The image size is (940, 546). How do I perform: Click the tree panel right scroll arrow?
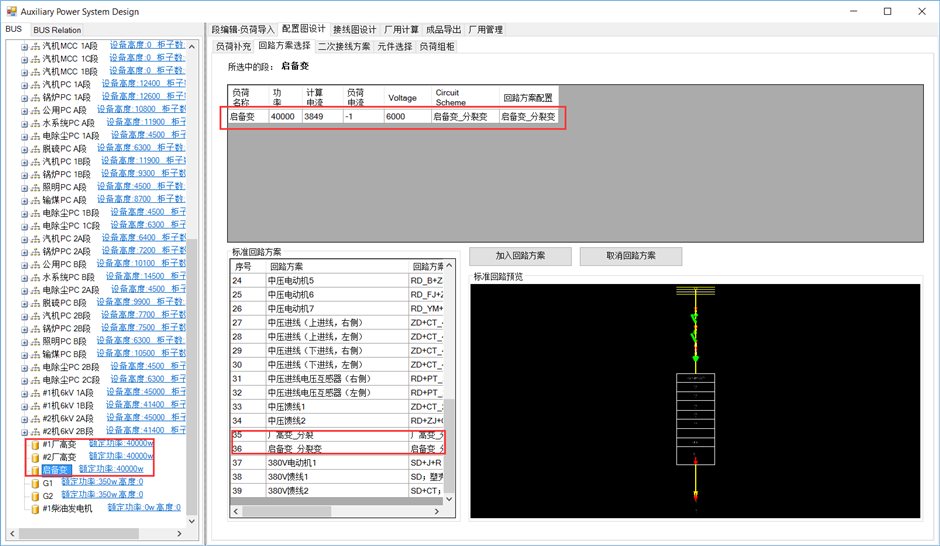tap(179, 533)
